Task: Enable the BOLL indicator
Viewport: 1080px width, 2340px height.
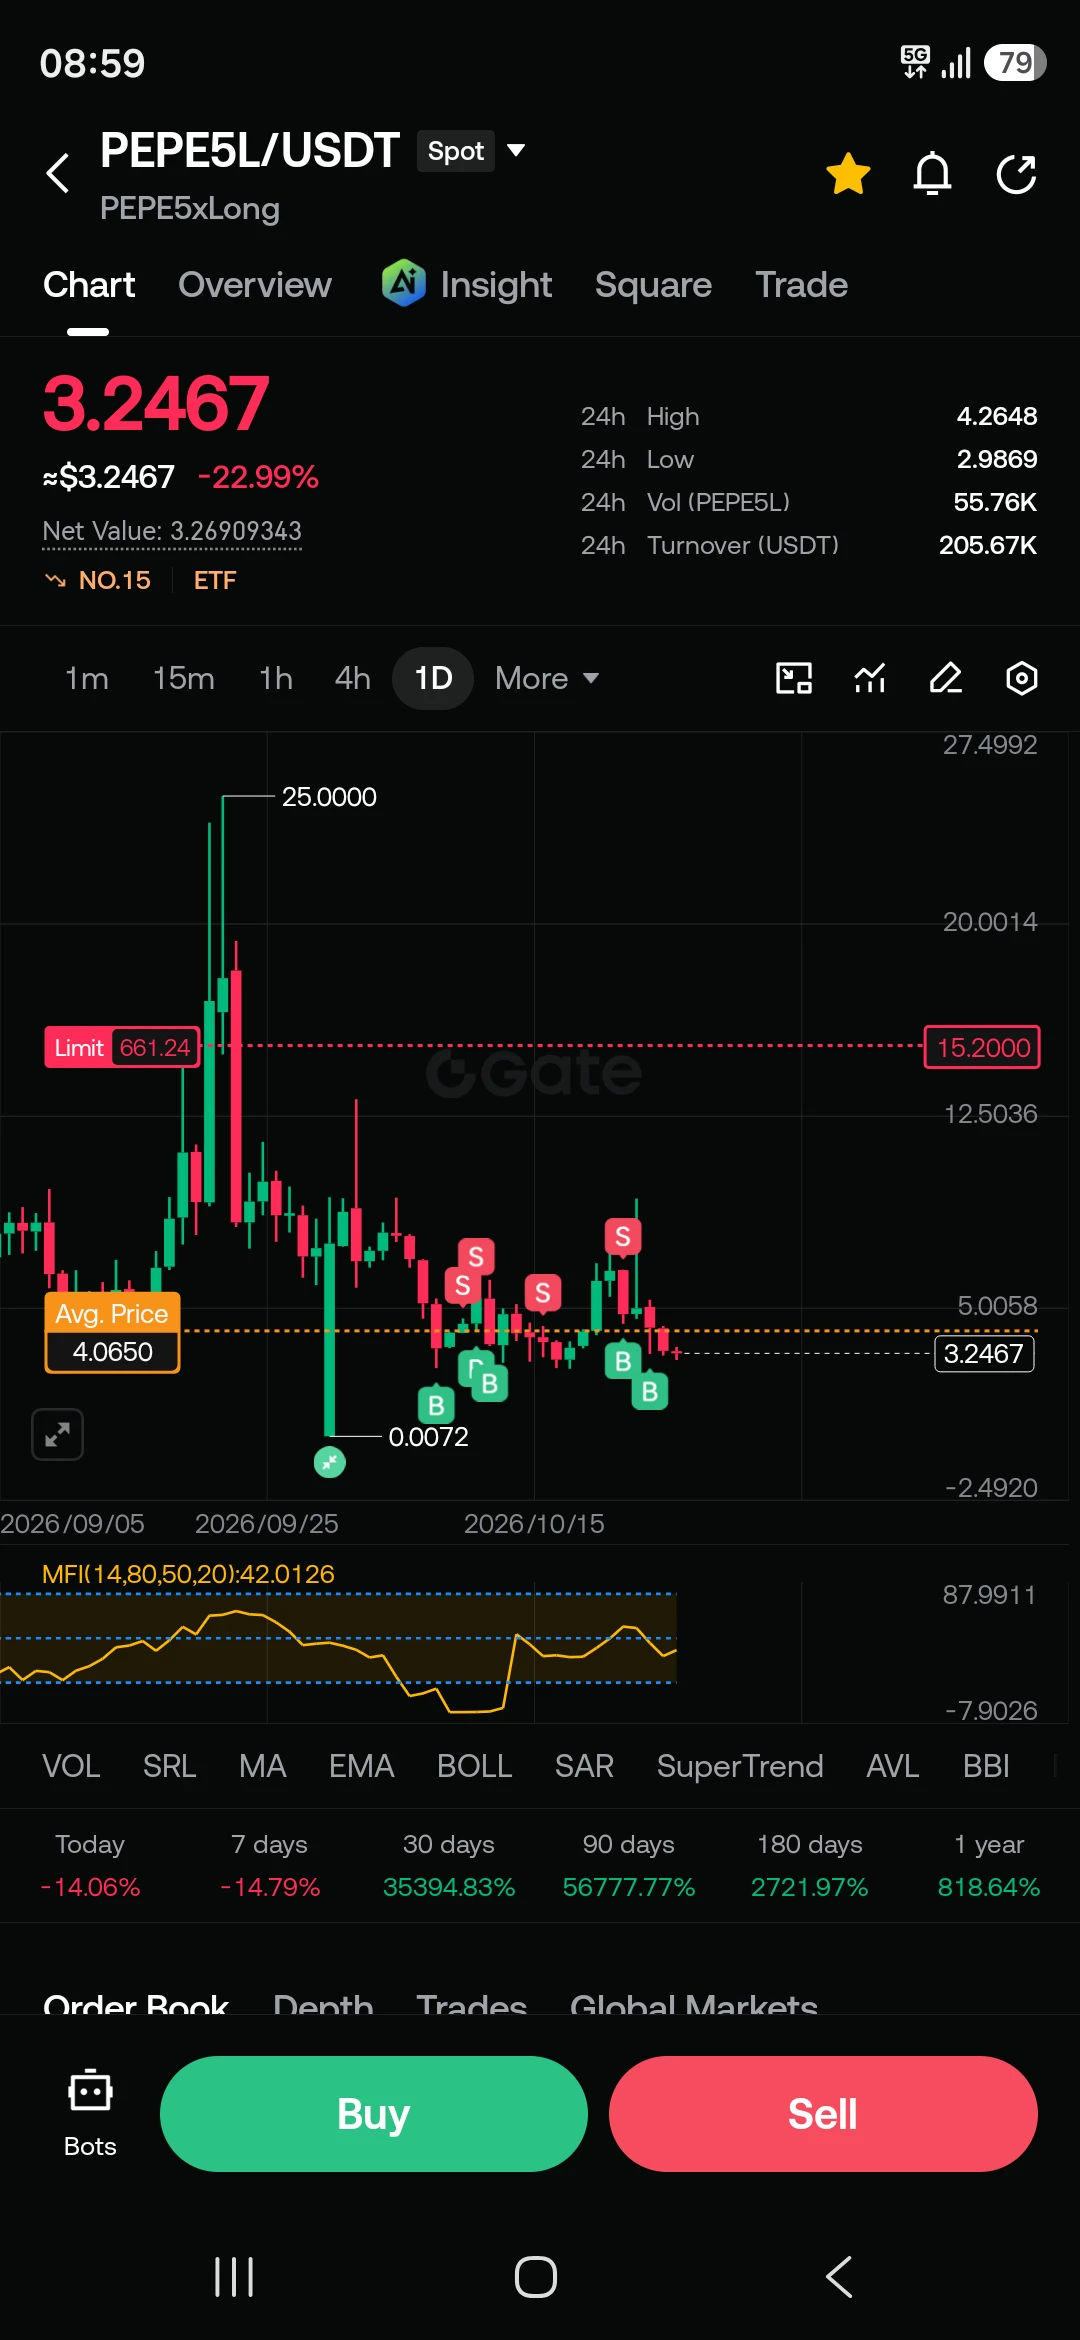Action: [474, 1766]
